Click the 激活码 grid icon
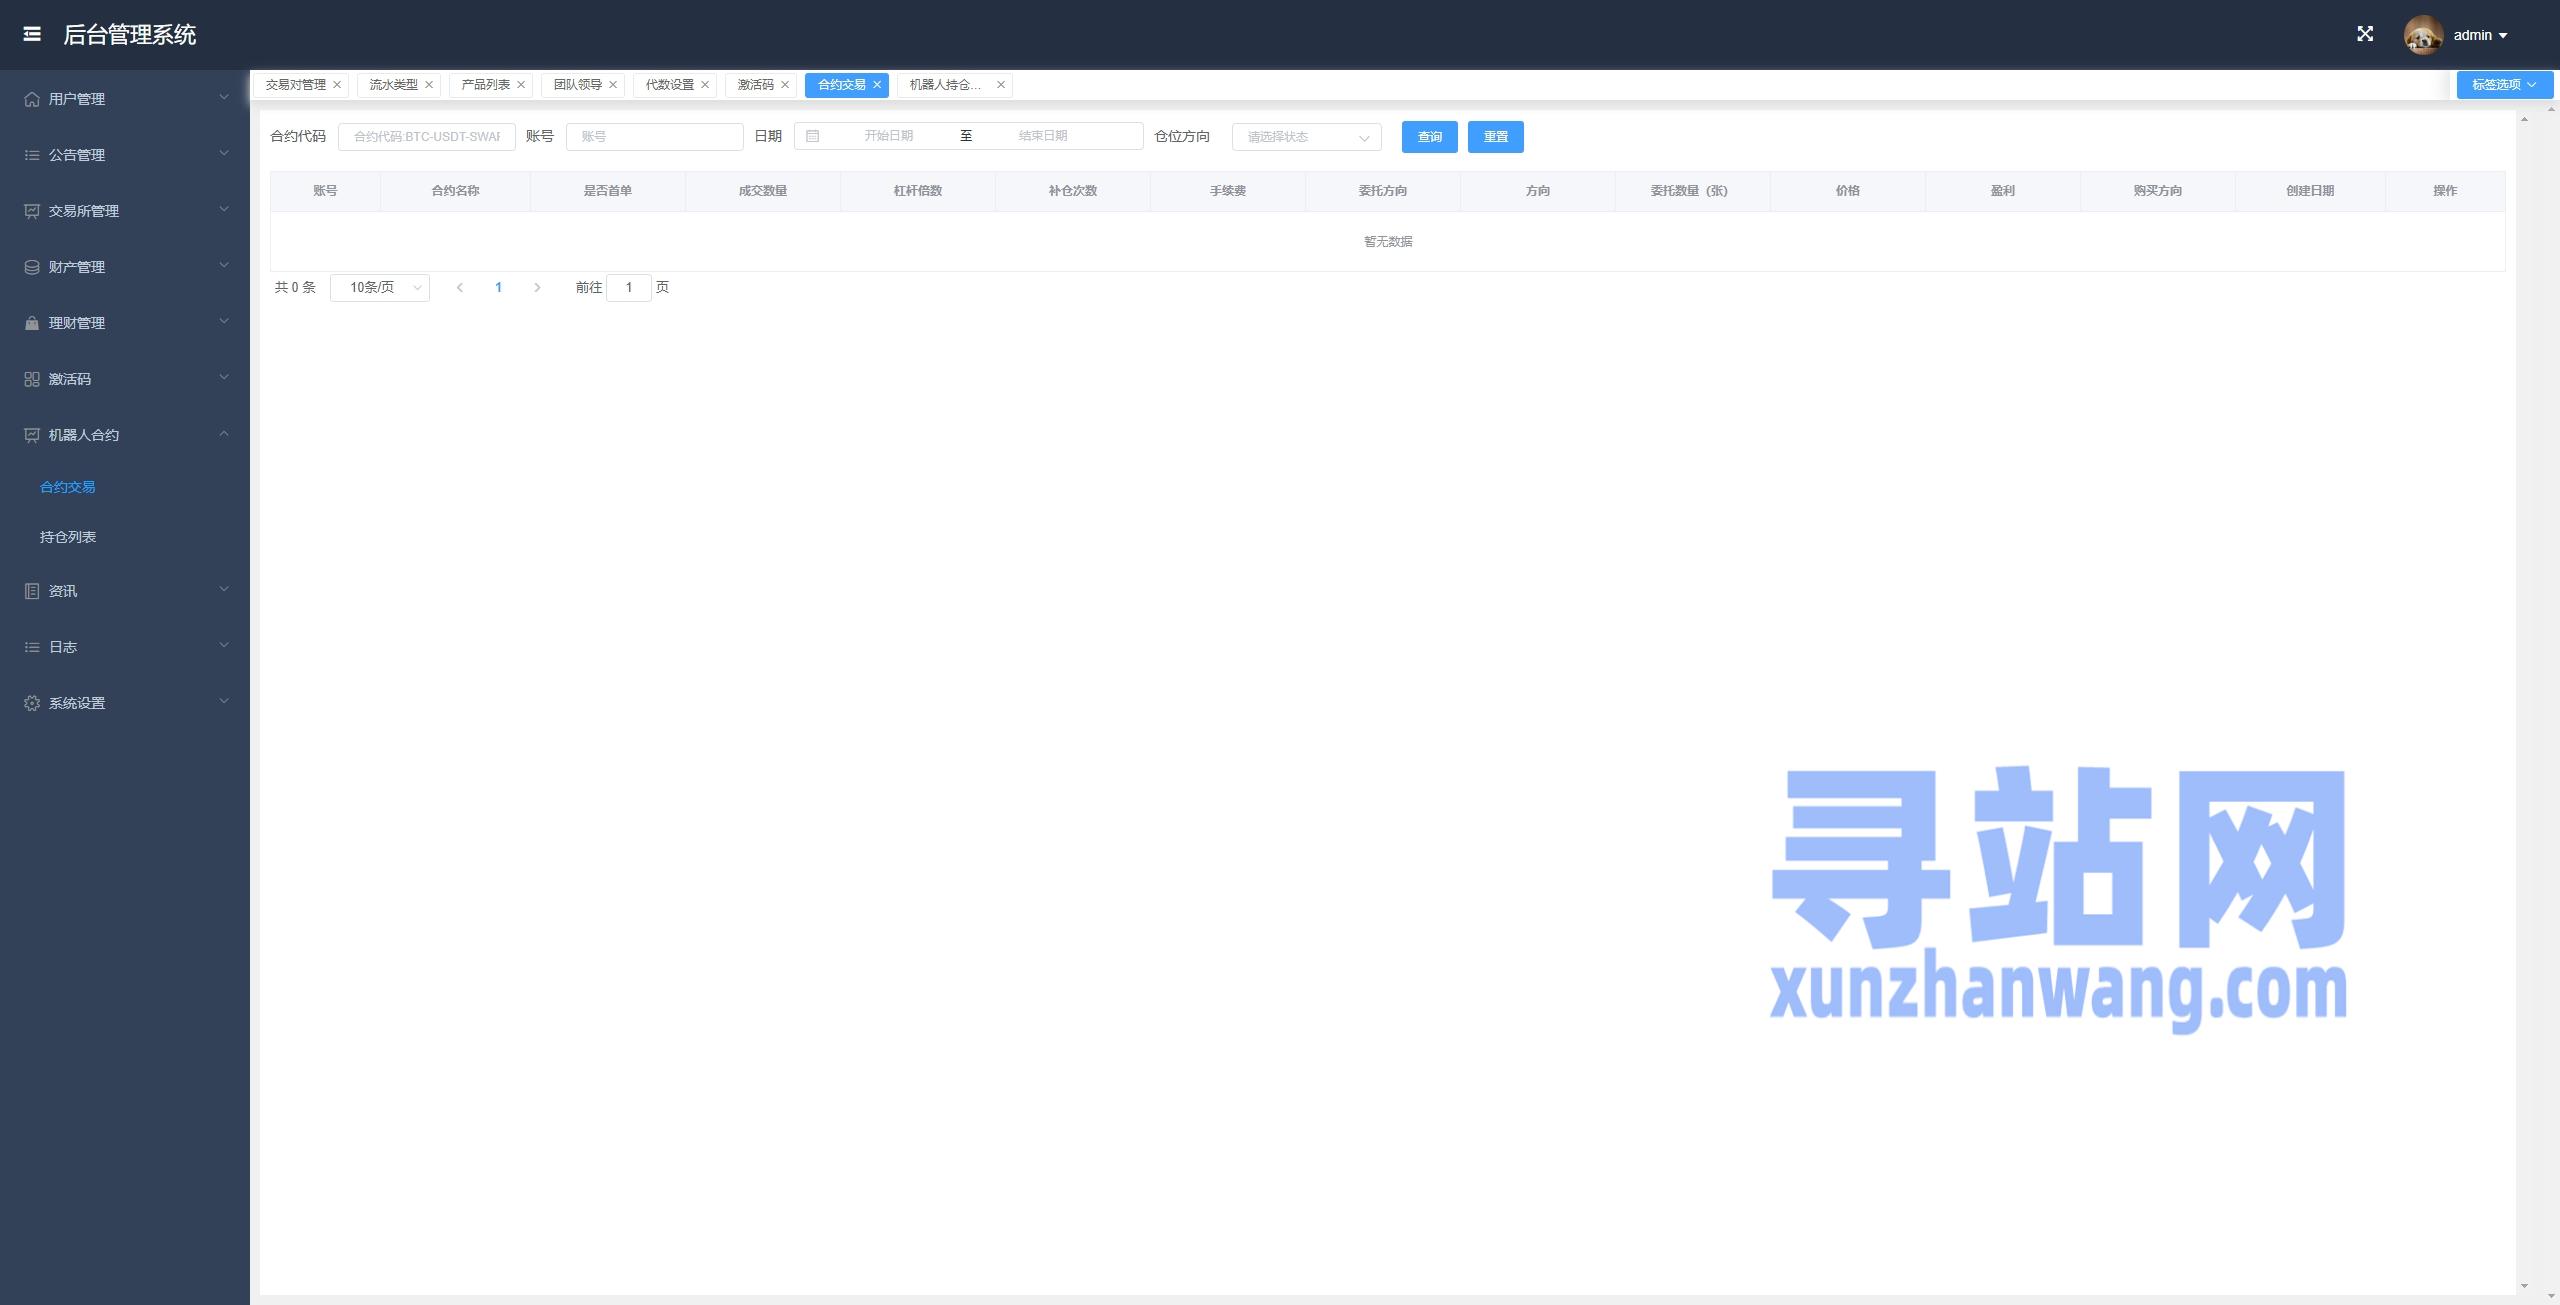The image size is (2560, 1305). 32,379
